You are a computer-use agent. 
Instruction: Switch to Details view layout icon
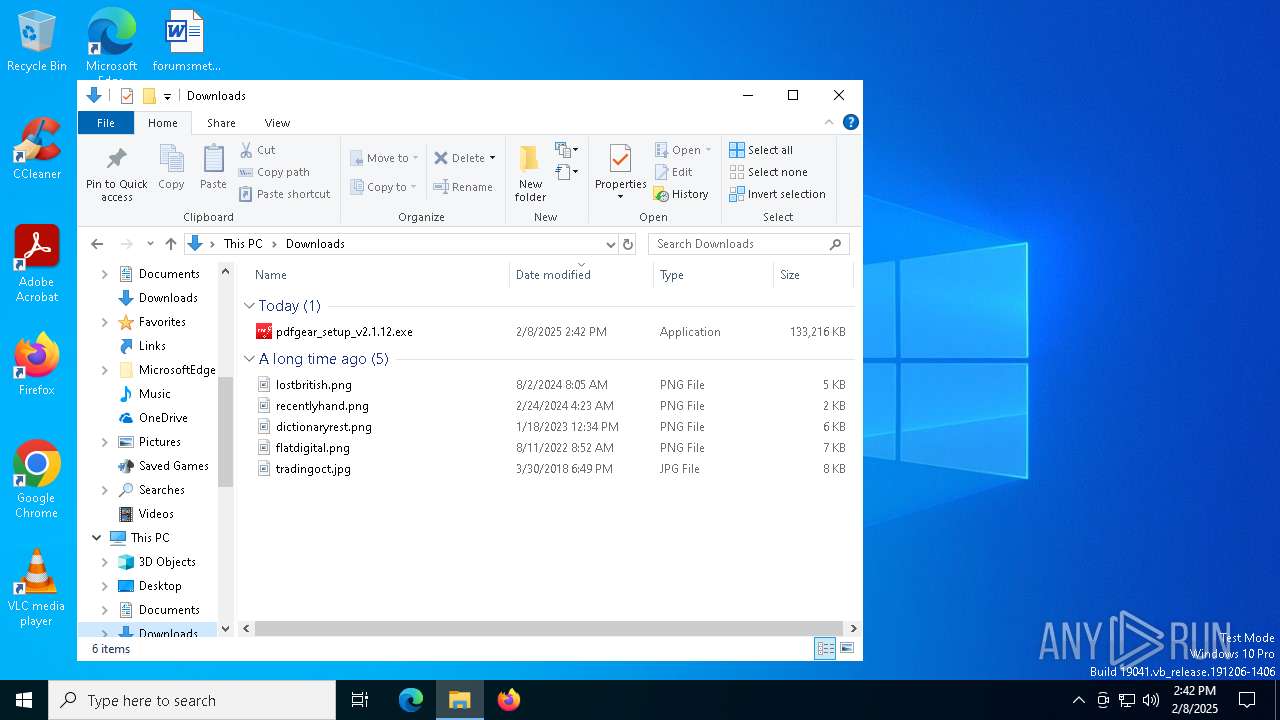[825, 649]
